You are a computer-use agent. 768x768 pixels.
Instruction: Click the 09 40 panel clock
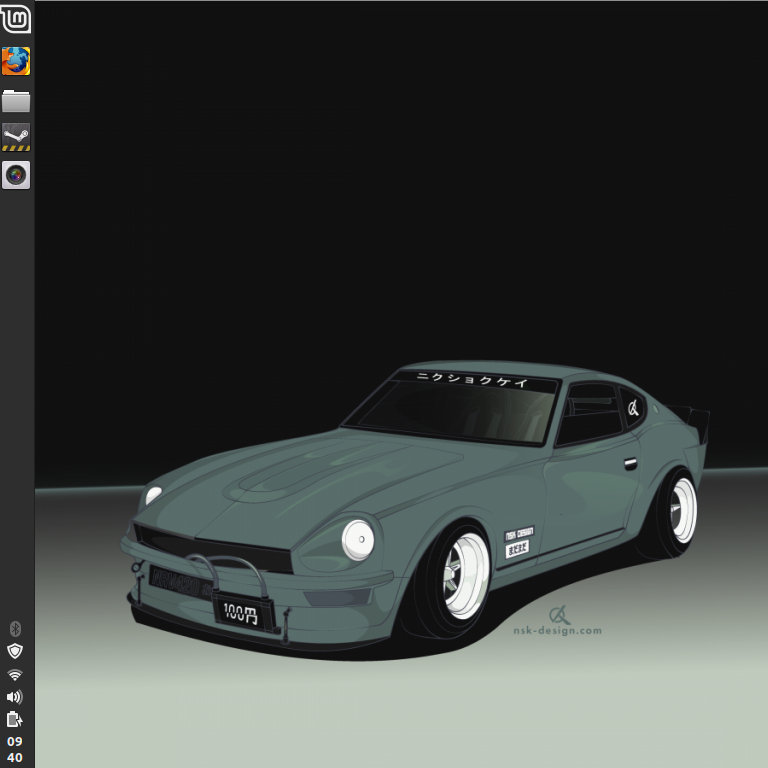[x=15, y=750]
